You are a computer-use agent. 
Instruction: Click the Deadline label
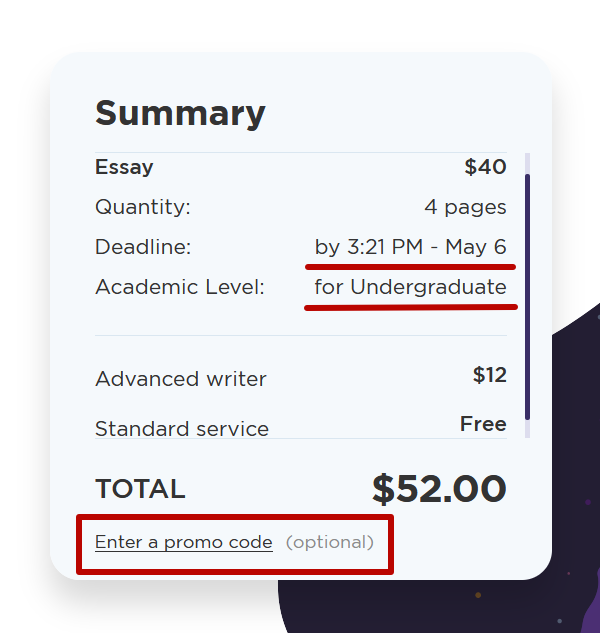click(142, 247)
